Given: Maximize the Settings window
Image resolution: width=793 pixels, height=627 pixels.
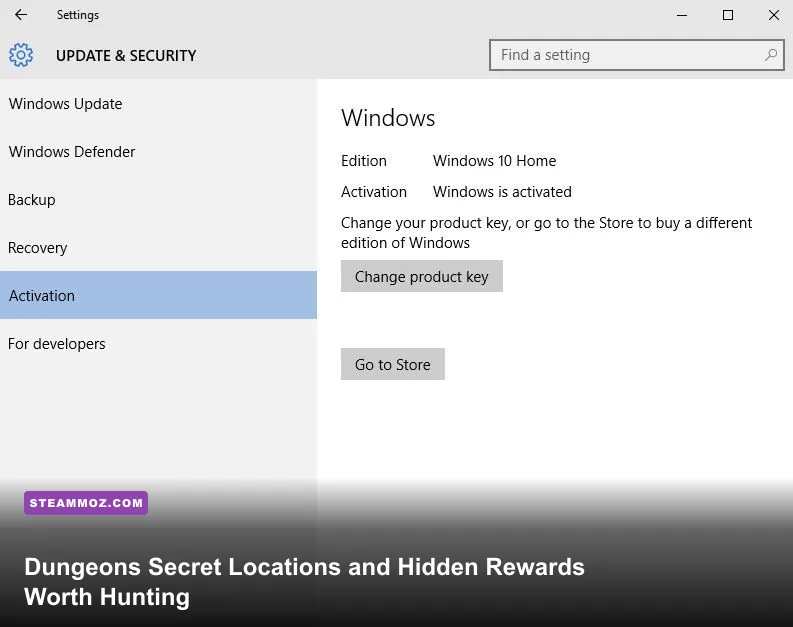Looking at the screenshot, I should point(728,15).
